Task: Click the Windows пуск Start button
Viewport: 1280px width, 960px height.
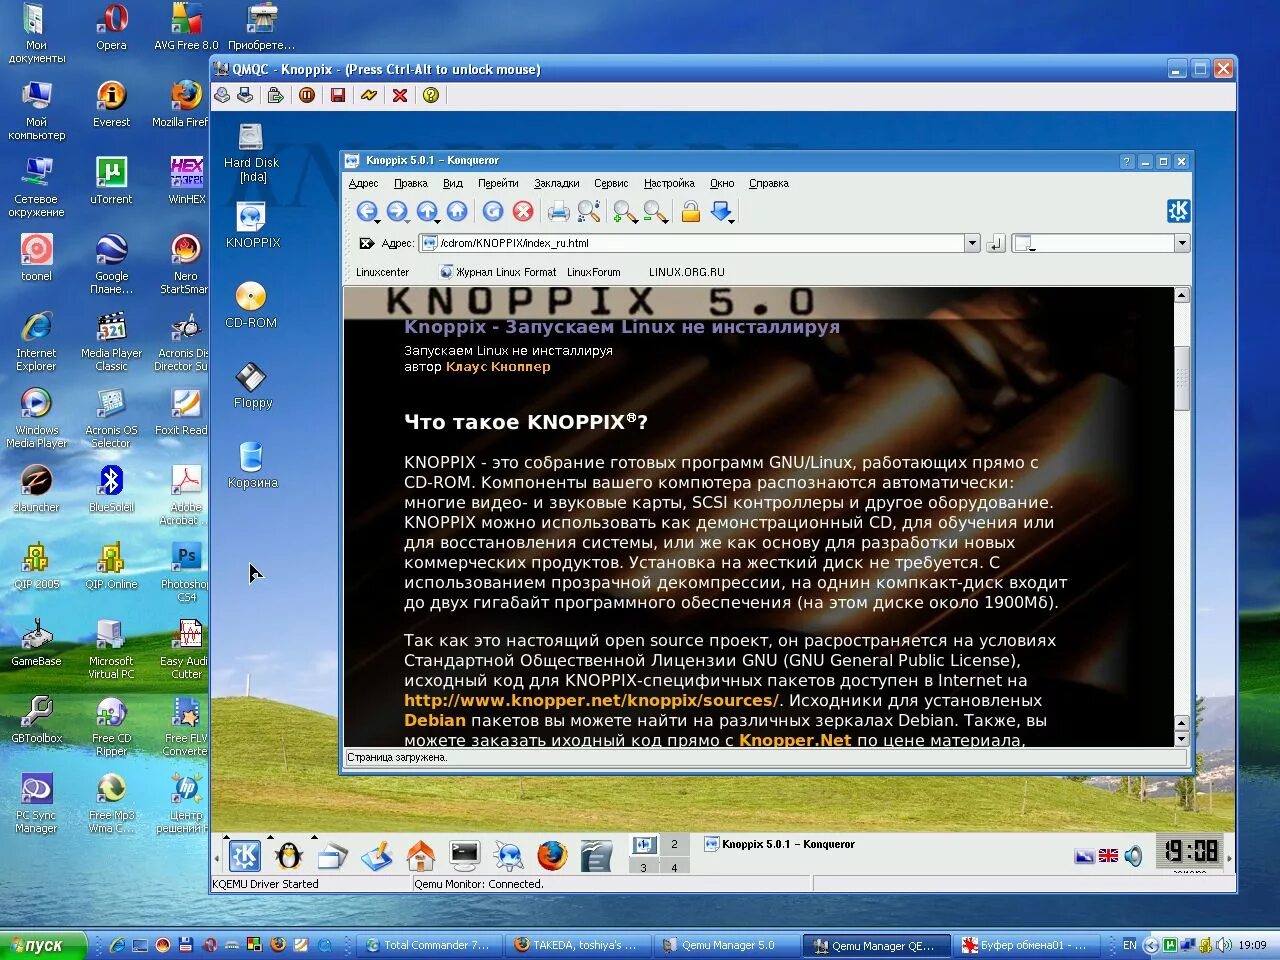Action: (43, 945)
